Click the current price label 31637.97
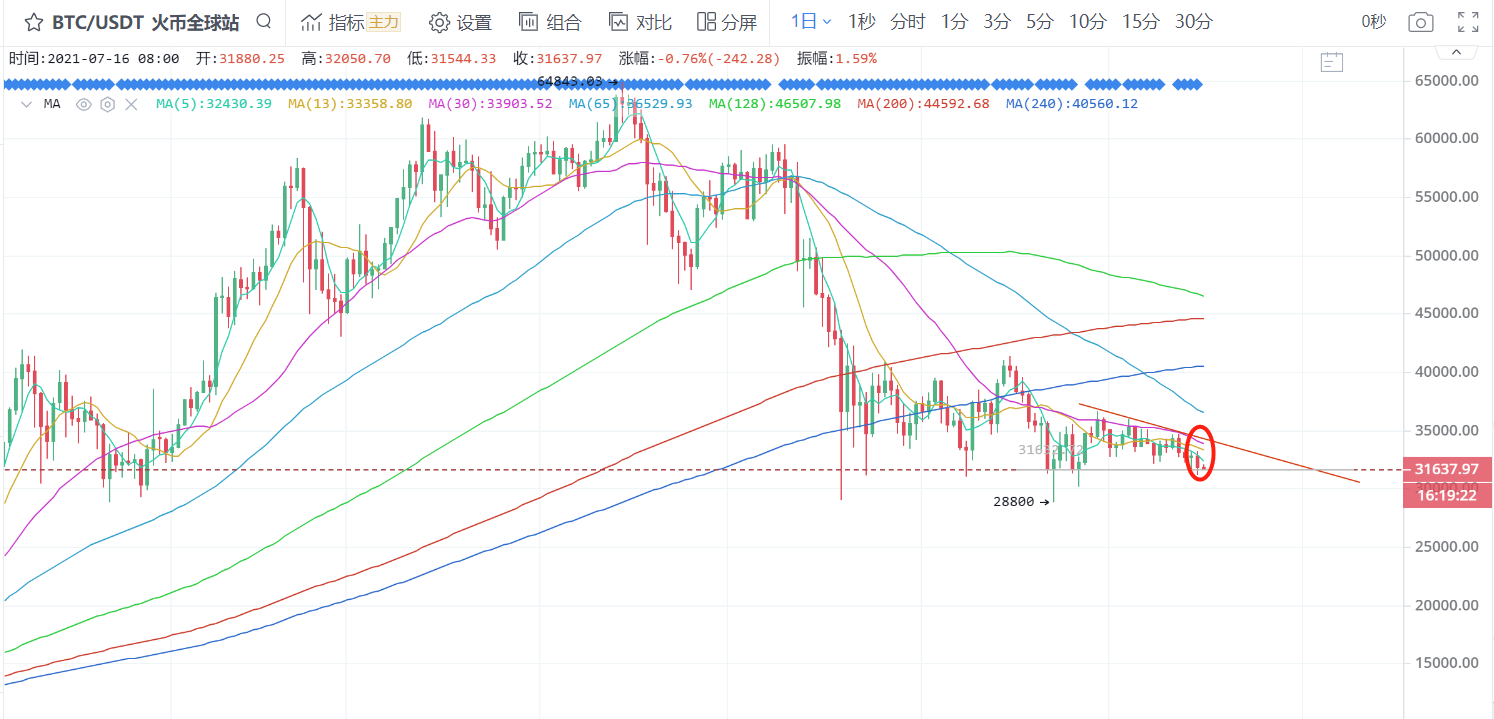The width and height of the screenshot is (1494, 719). click(1447, 469)
